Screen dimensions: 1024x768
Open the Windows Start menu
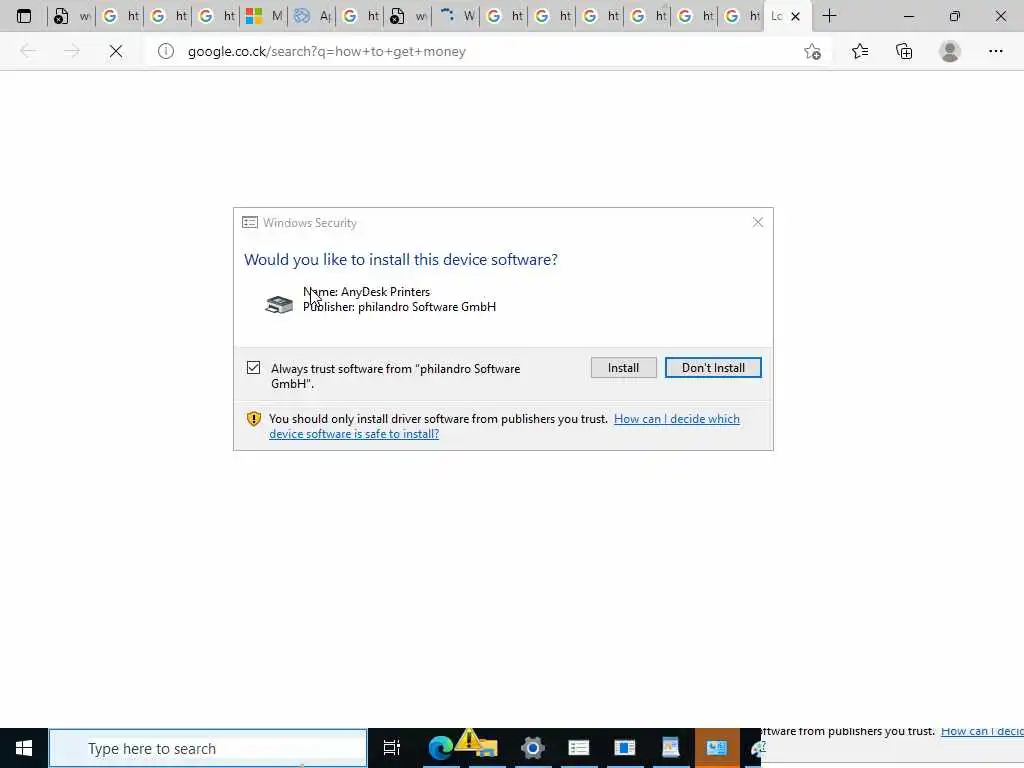pos(24,748)
